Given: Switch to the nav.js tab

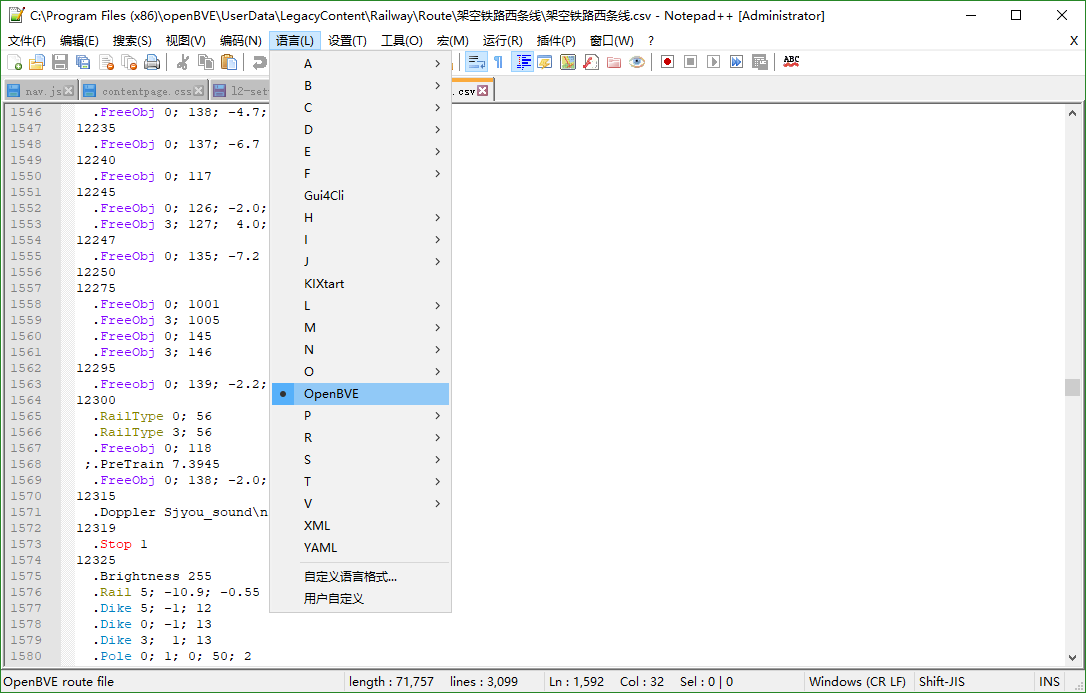Looking at the screenshot, I should click(38, 89).
